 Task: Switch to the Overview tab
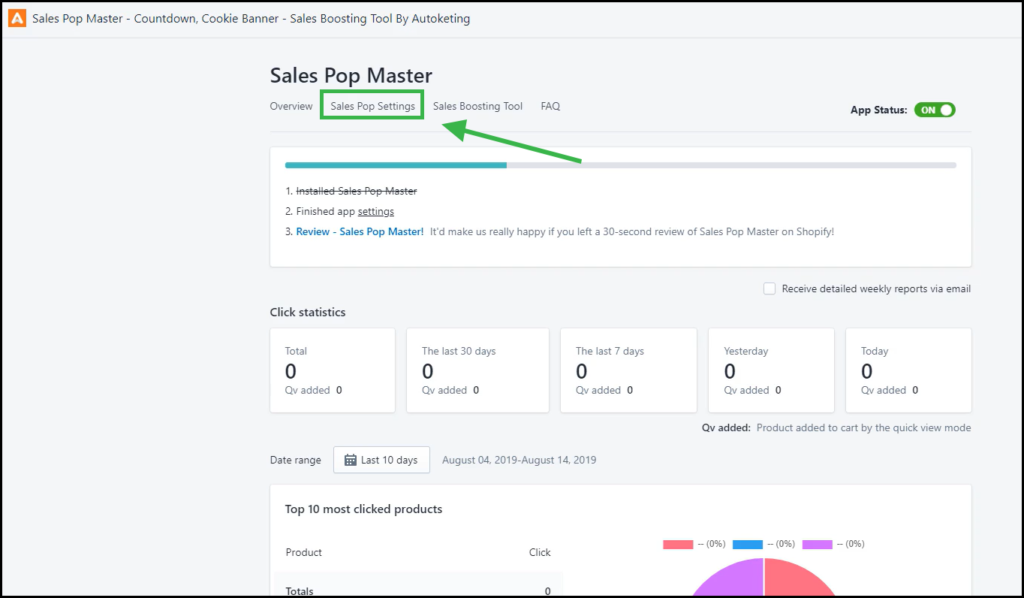pos(291,106)
